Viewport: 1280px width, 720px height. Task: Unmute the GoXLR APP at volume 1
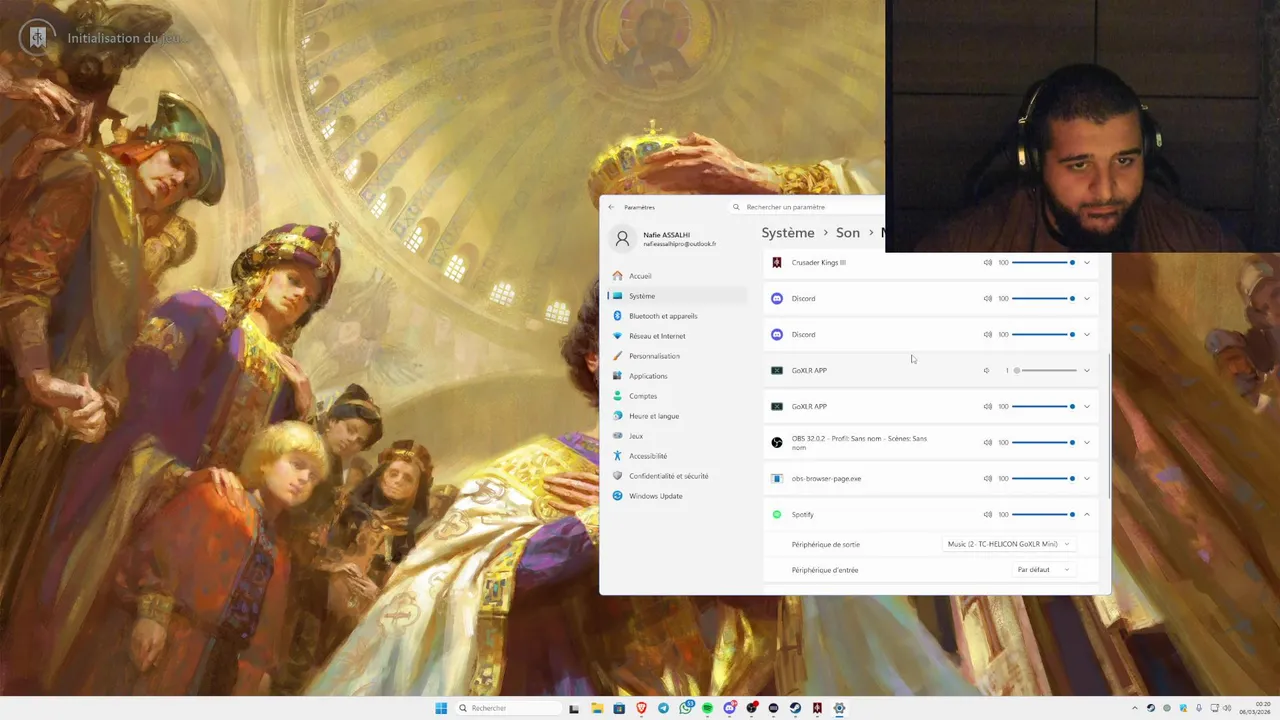[987, 371]
